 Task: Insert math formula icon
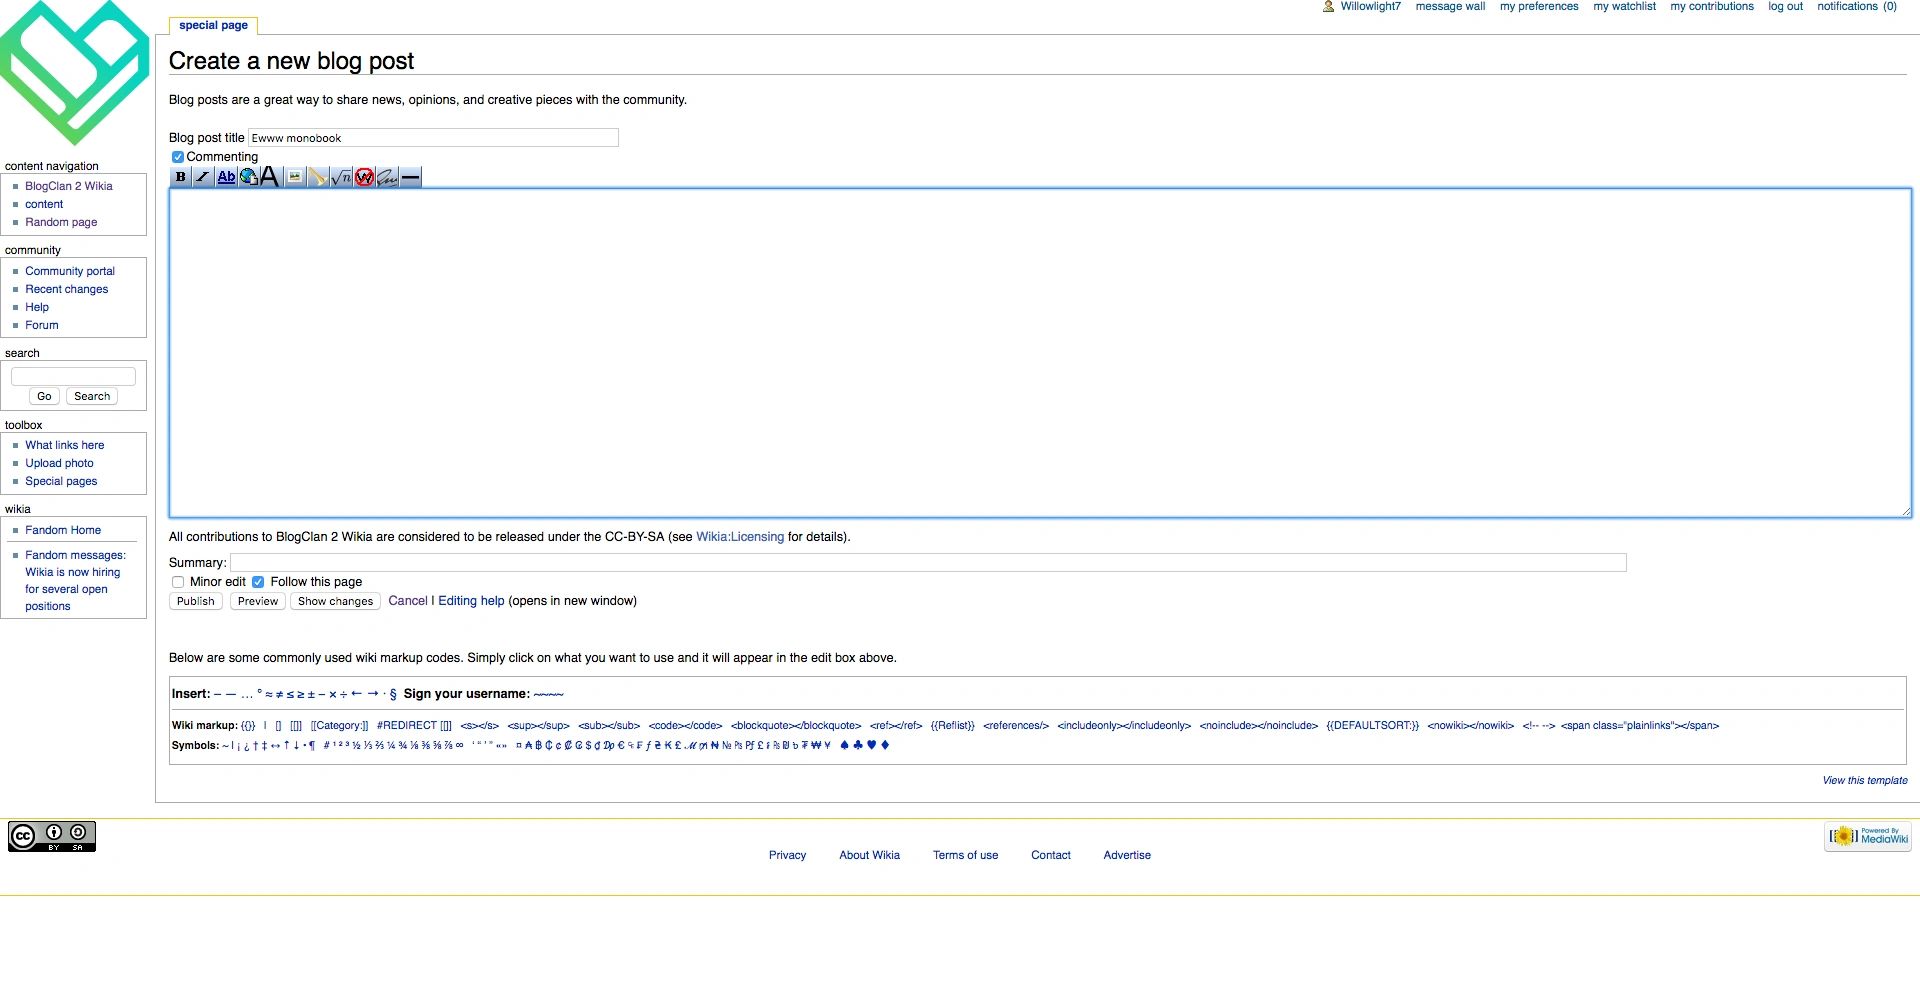click(x=341, y=177)
